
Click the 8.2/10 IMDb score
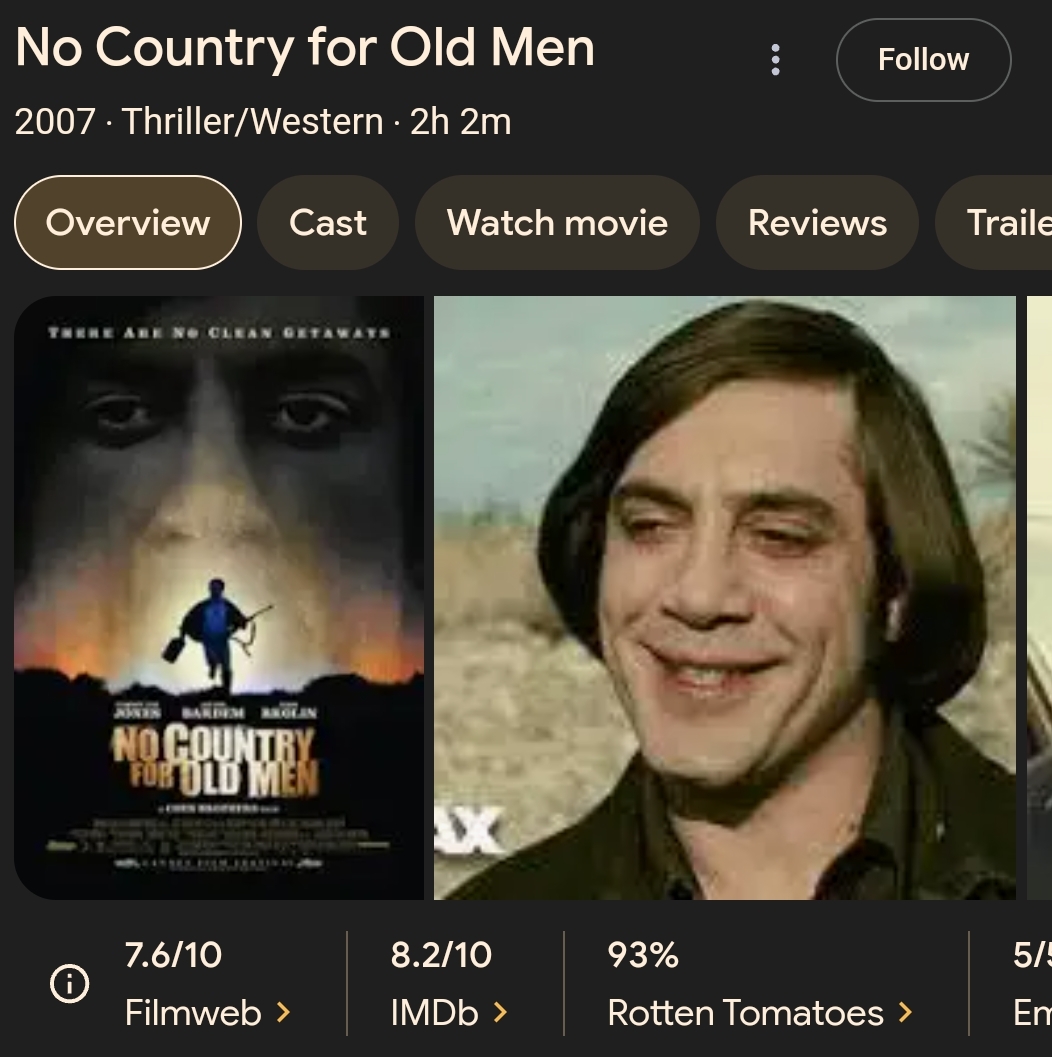point(441,955)
